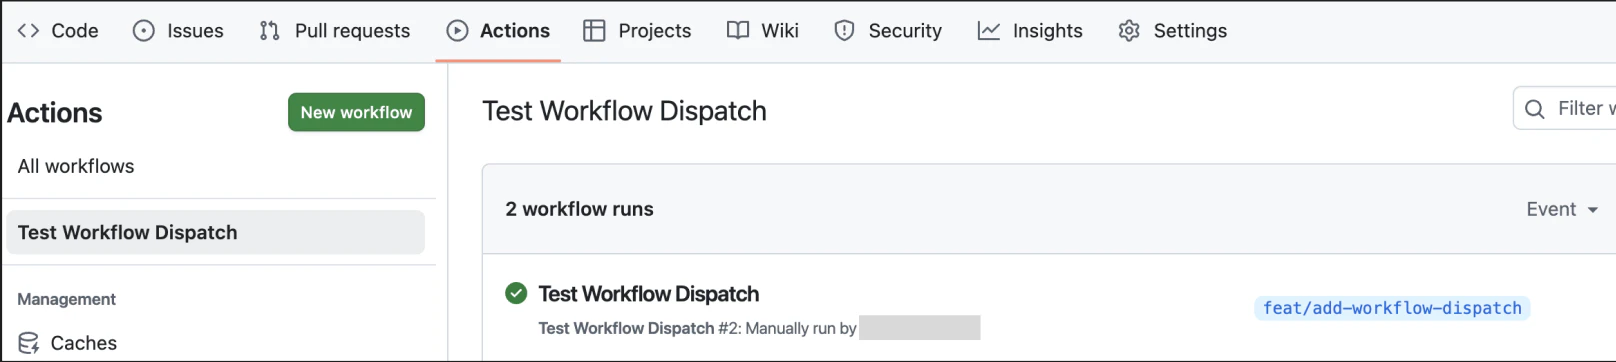Click the Issues circle icon
This screenshot has width=1616, height=362.
144,31
